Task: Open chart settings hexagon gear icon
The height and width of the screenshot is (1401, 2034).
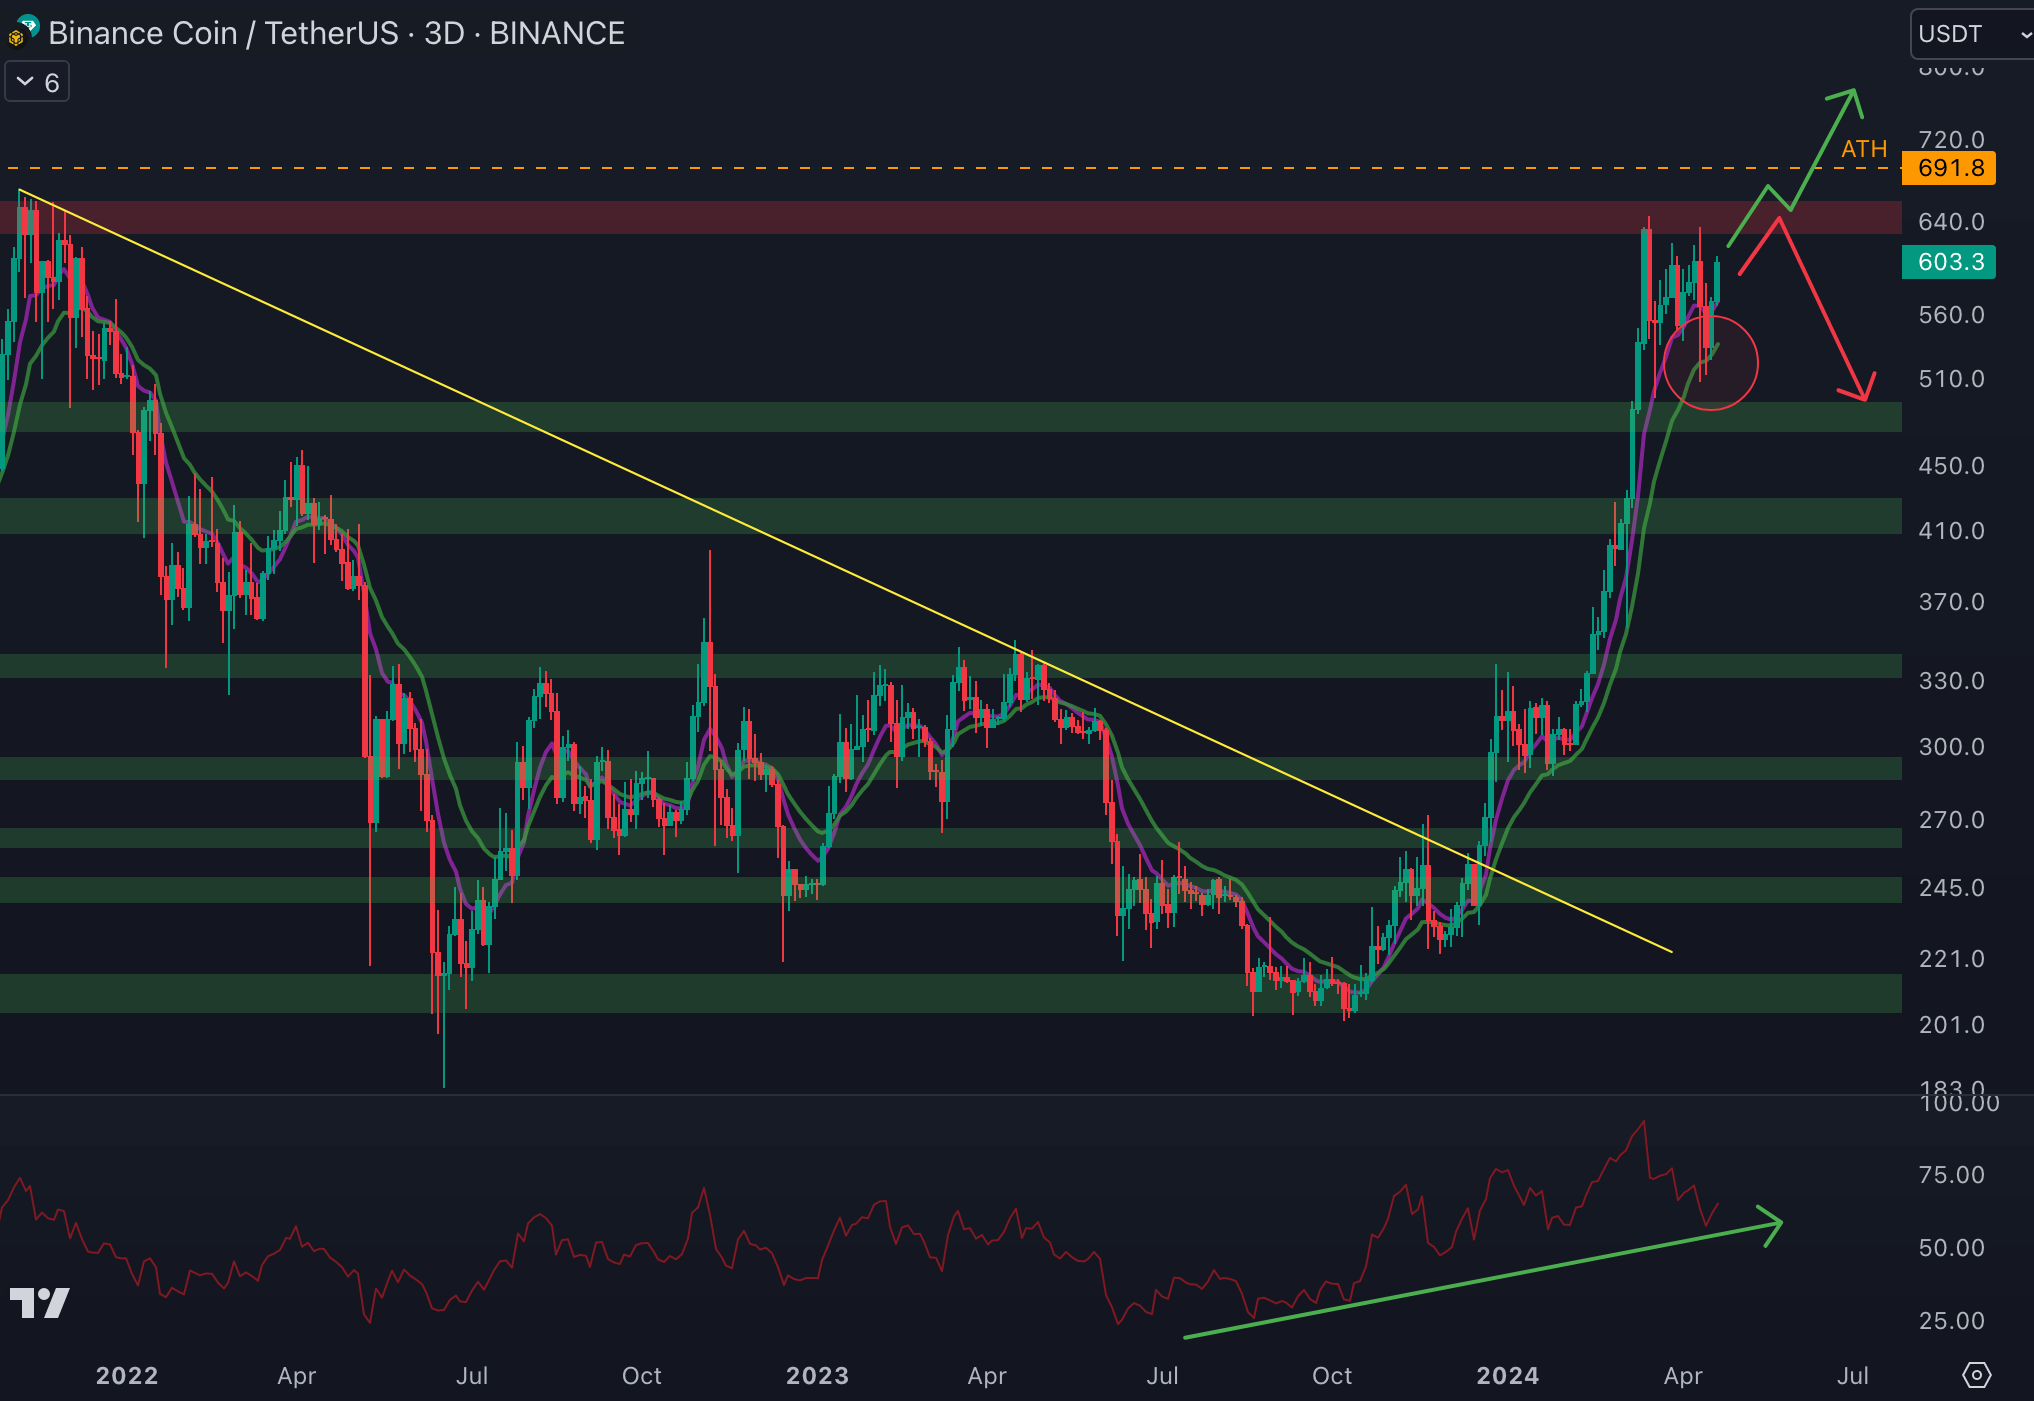Action: (1976, 1375)
